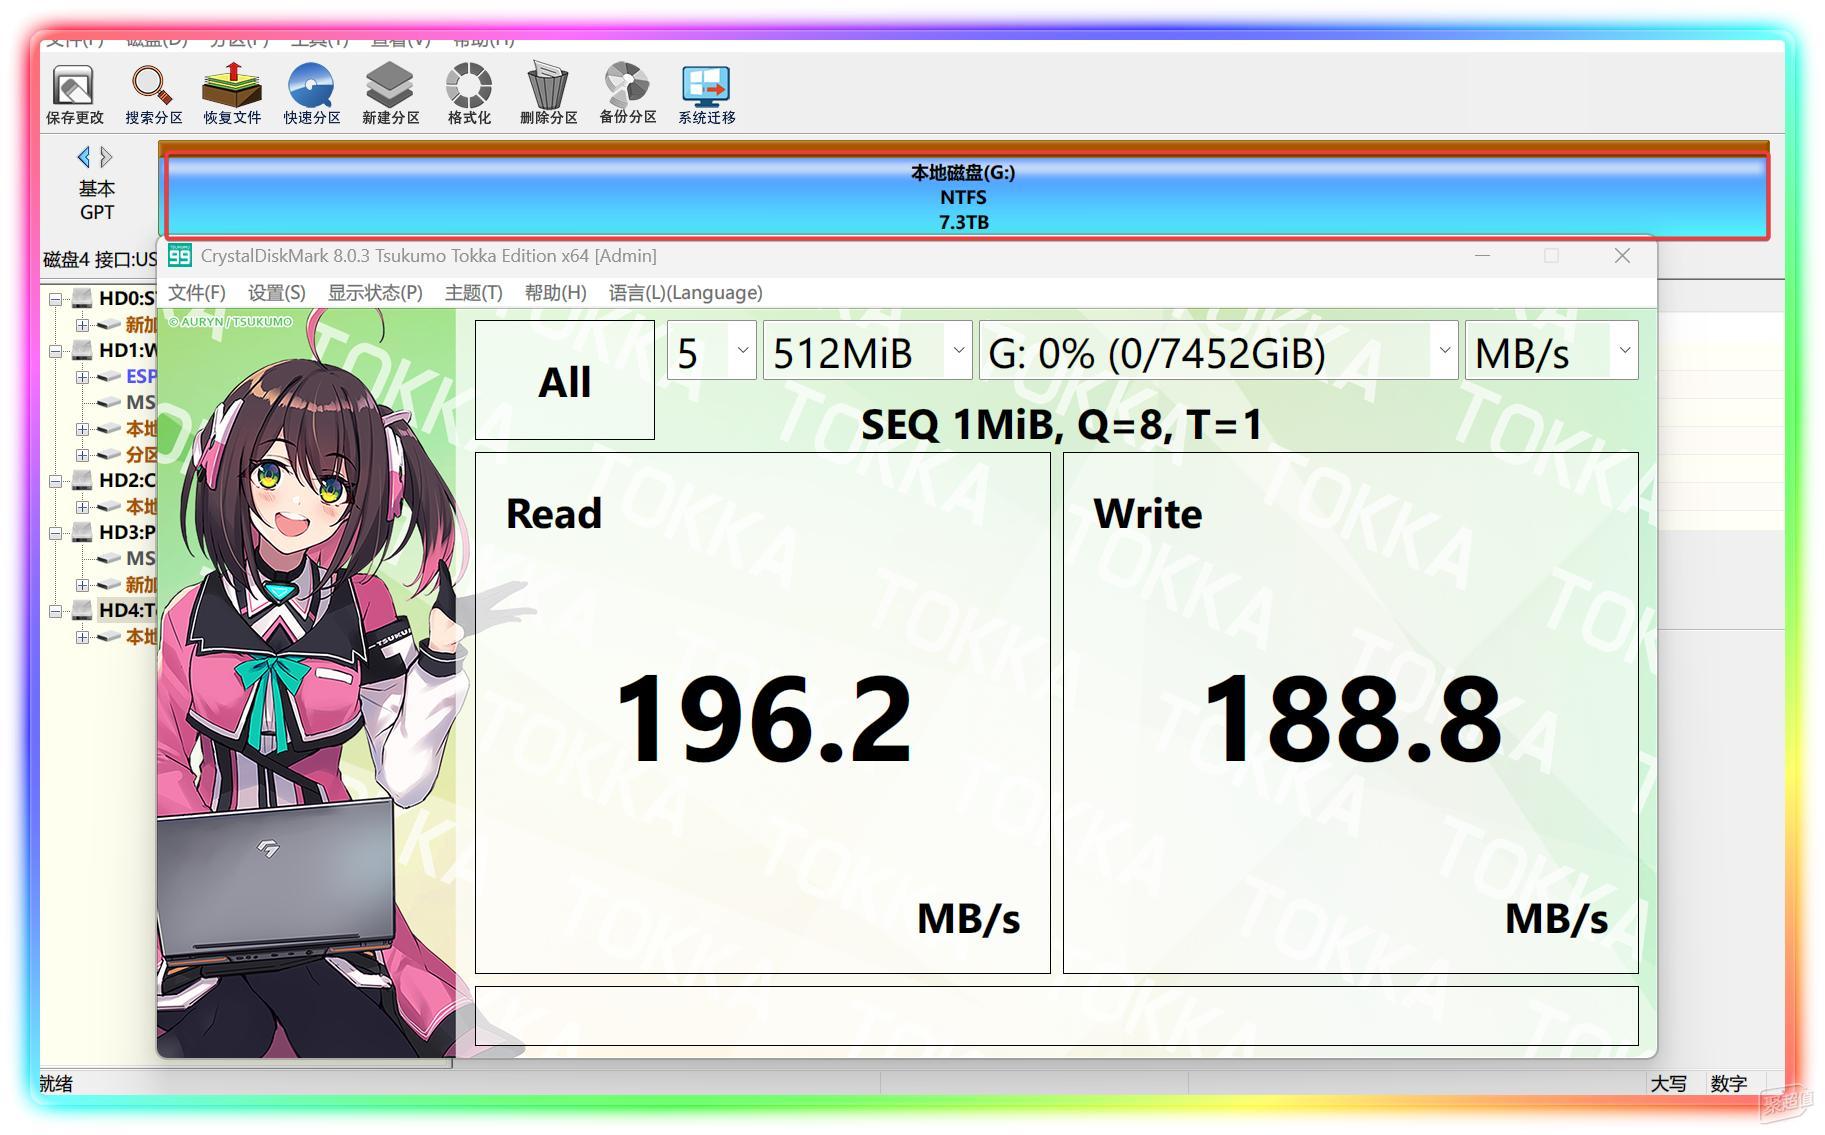The image size is (1825, 1135).
Task: Click the Write result panel showing 188.8
Action: (x=1351, y=713)
